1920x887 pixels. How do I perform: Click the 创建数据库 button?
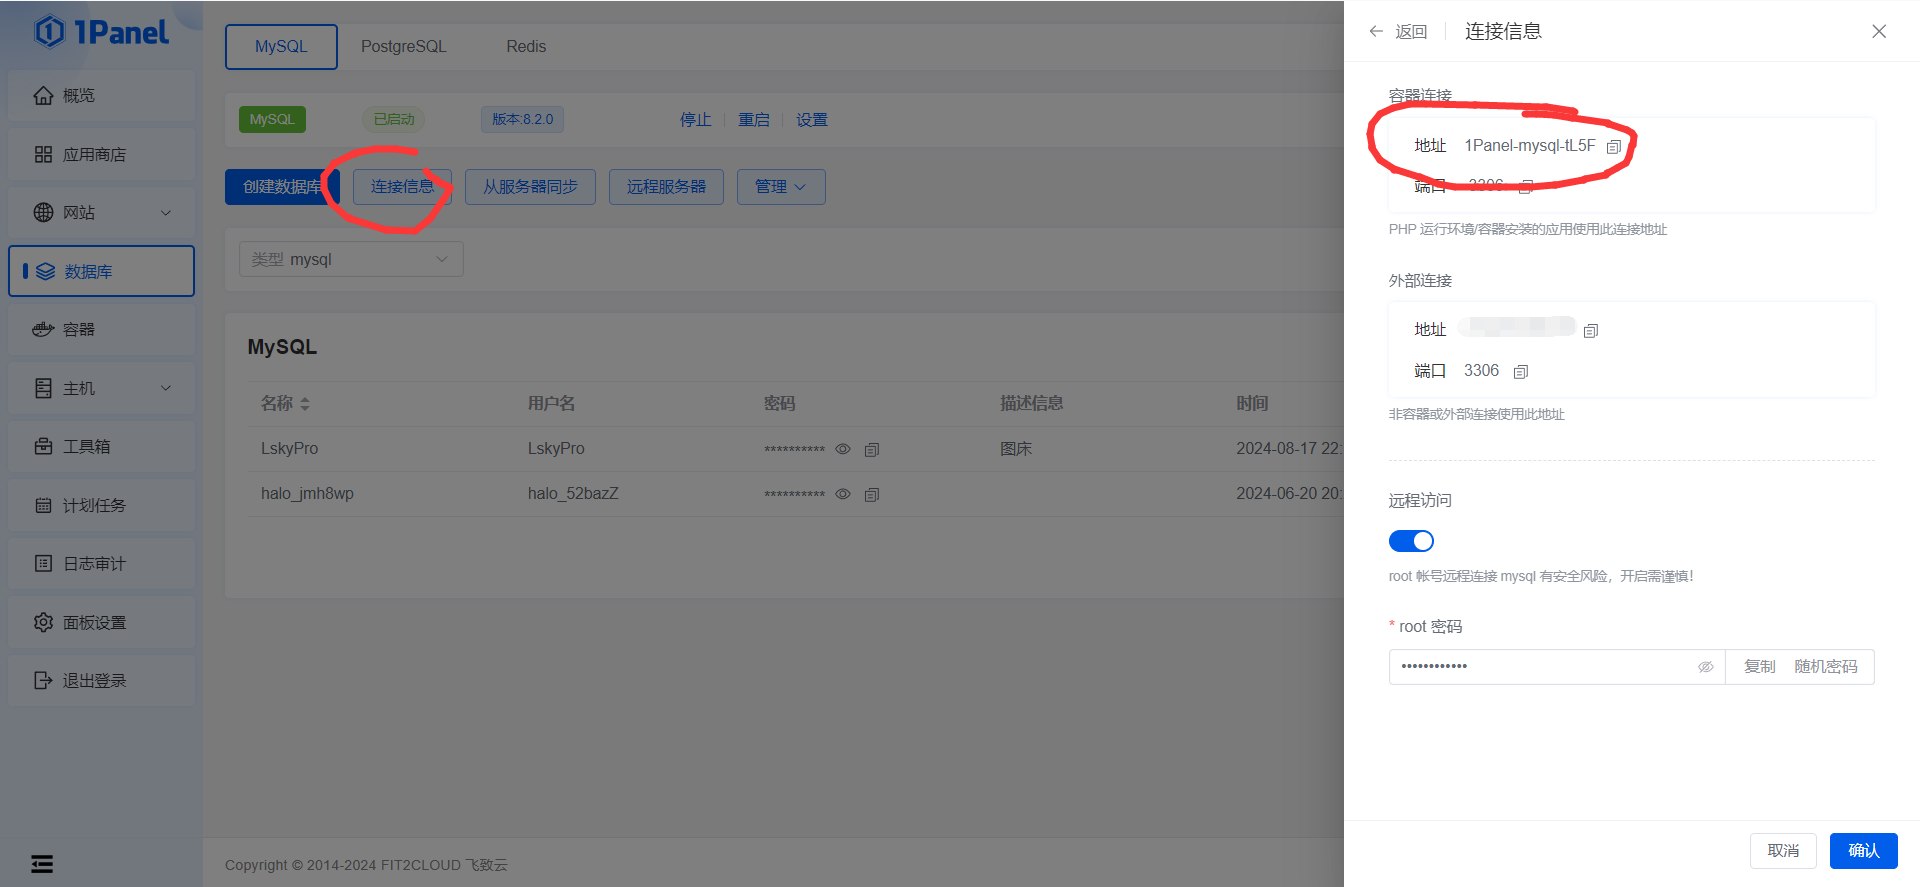[282, 187]
